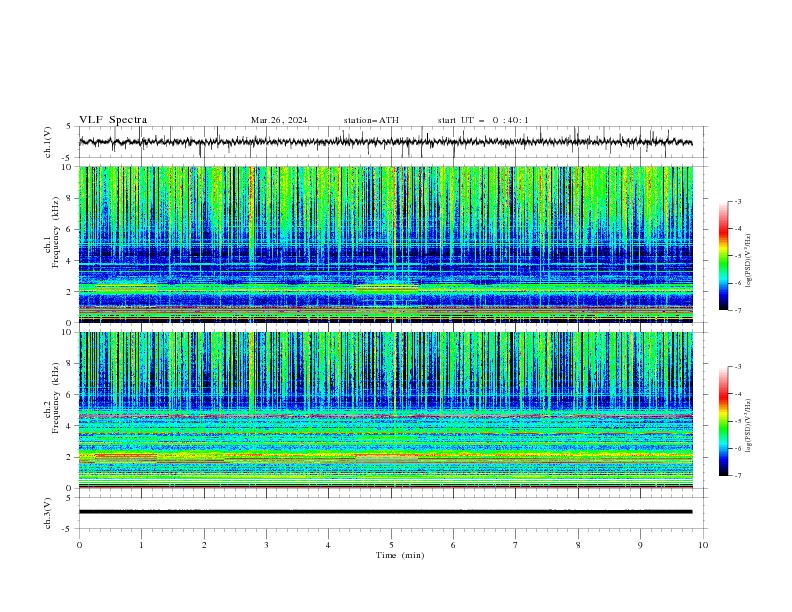Click time axis tick label '5'
Viewport: 792px width, 612px height.
pos(391,545)
